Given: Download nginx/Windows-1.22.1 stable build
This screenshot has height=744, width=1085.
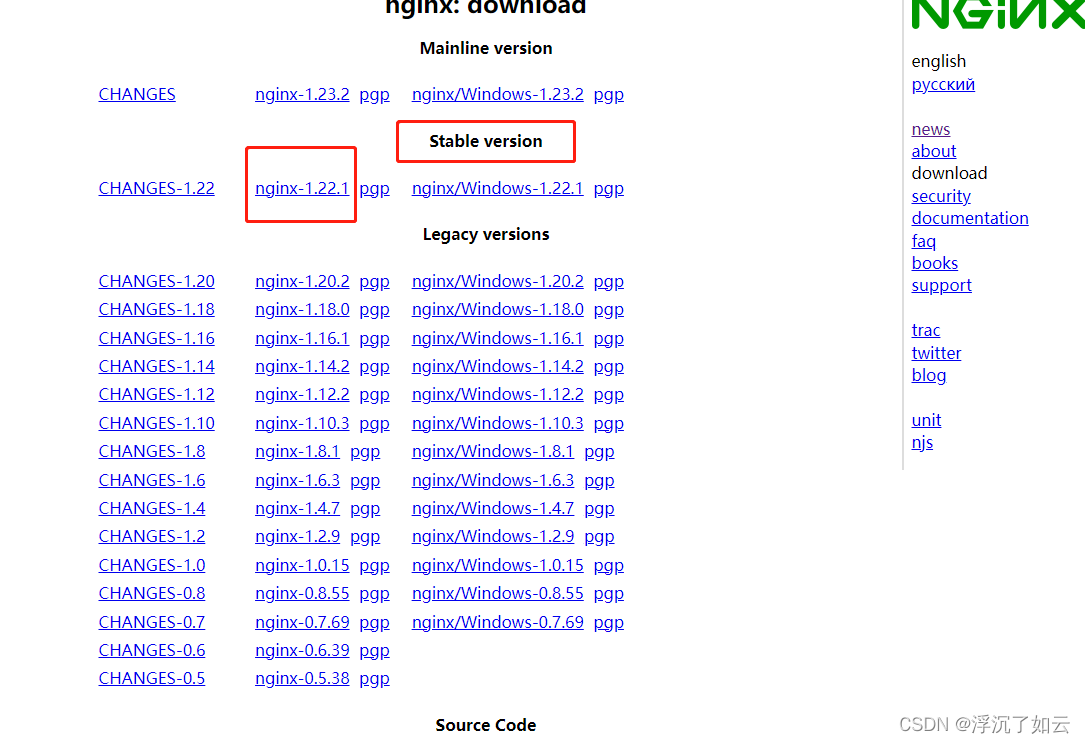Looking at the screenshot, I should tap(498, 188).
